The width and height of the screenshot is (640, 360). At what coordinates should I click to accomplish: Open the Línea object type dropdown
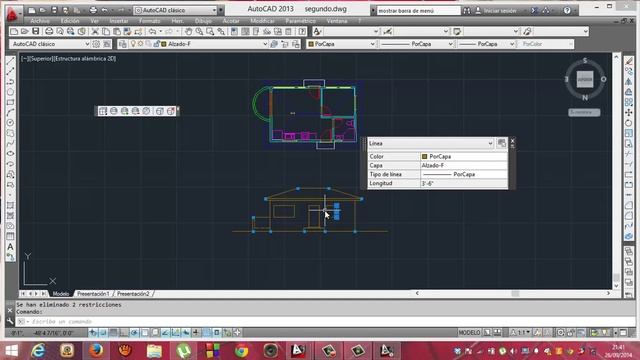click(x=490, y=143)
